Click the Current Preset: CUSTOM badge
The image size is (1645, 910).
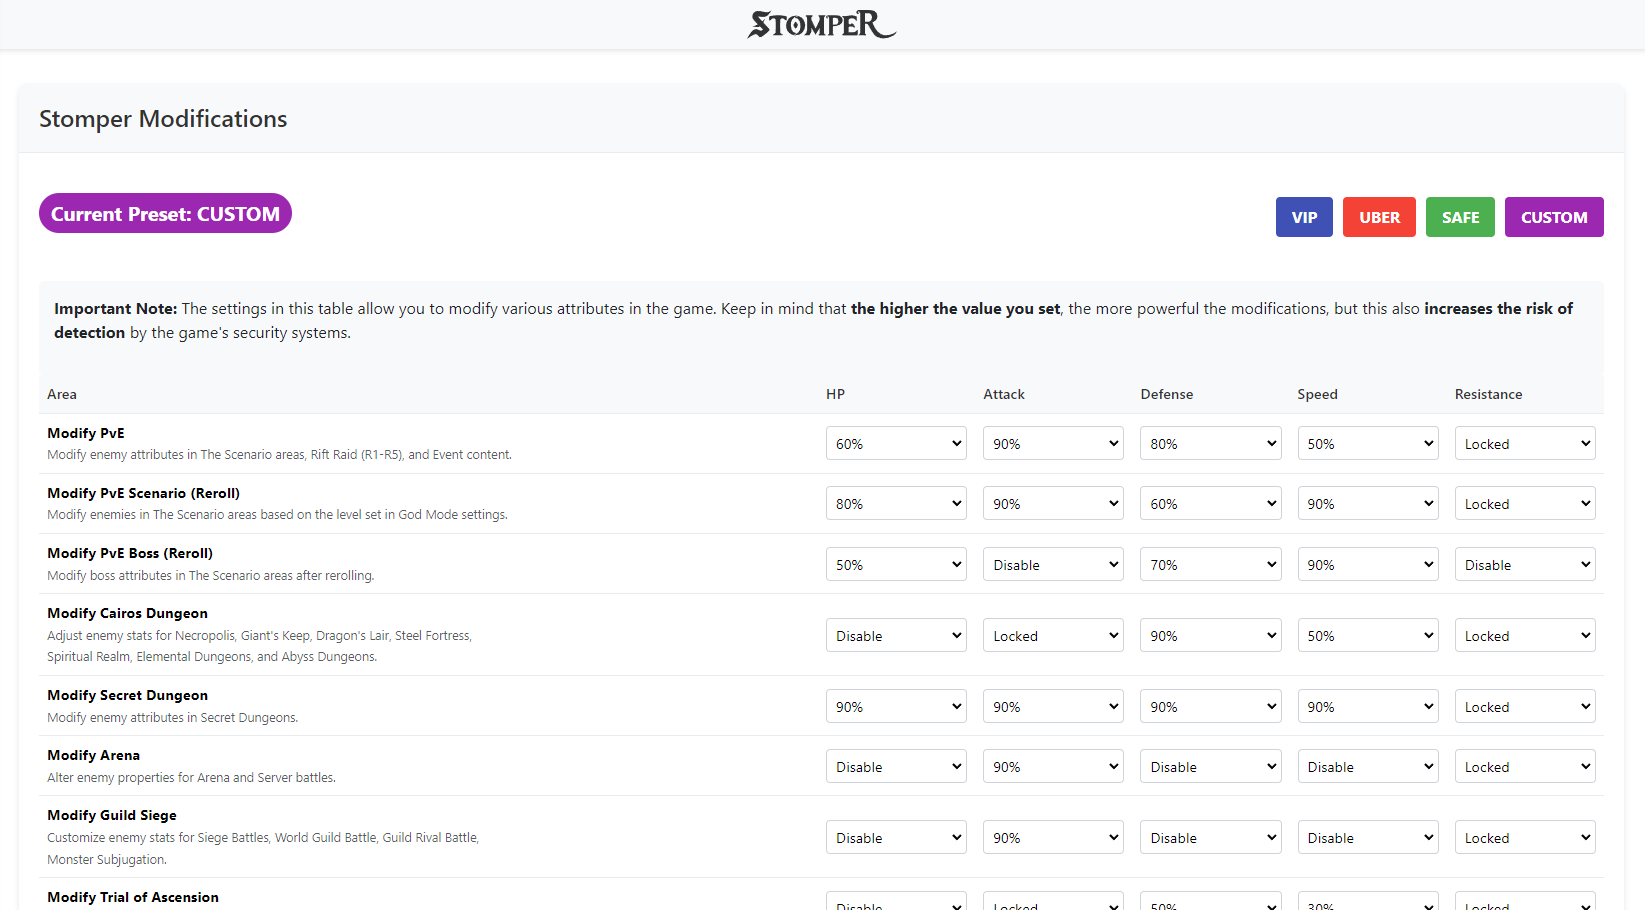165,213
